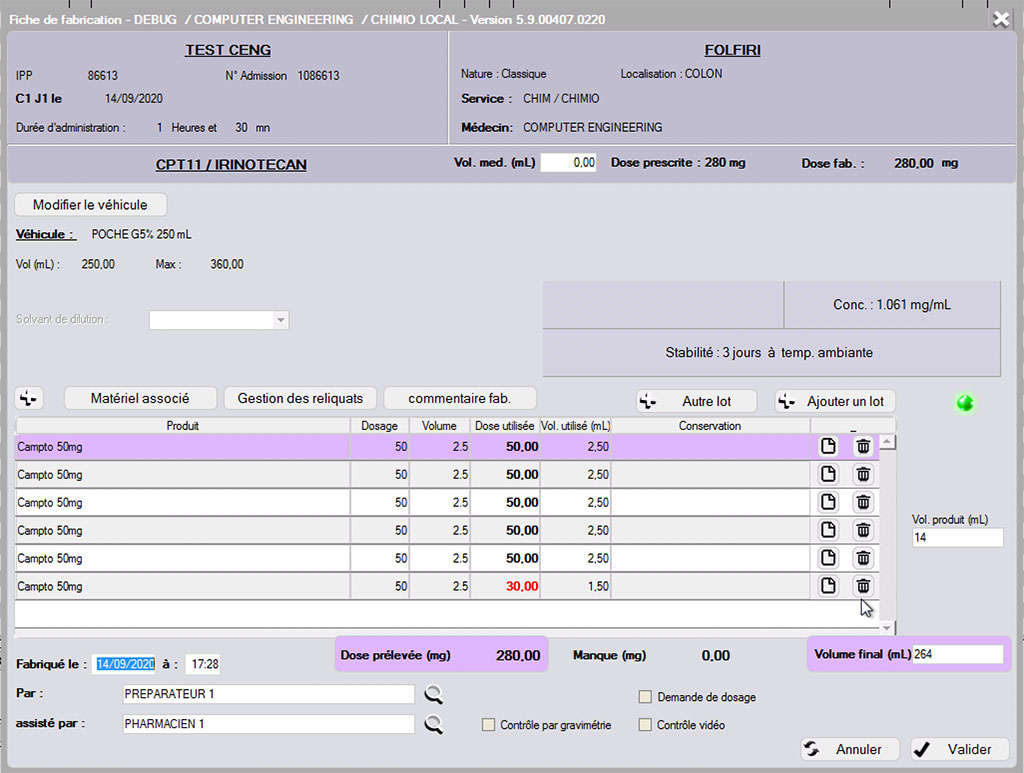Open document icon on first Campto row
The image size is (1024, 773).
(x=828, y=446)
